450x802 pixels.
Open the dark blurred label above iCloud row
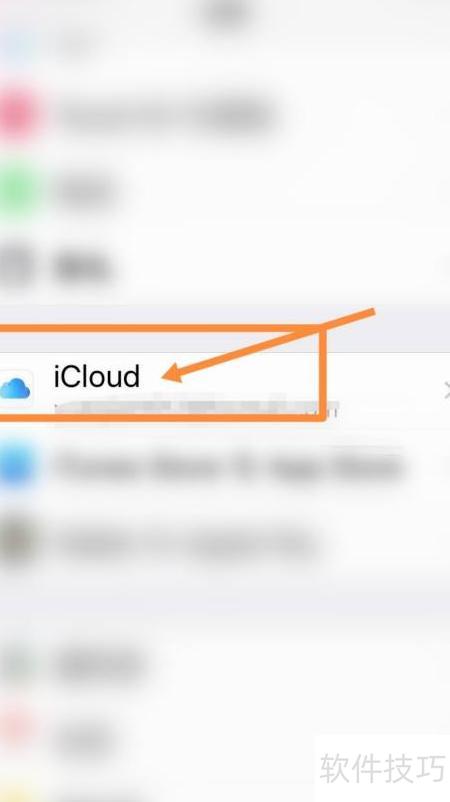(x=84, y=268)
